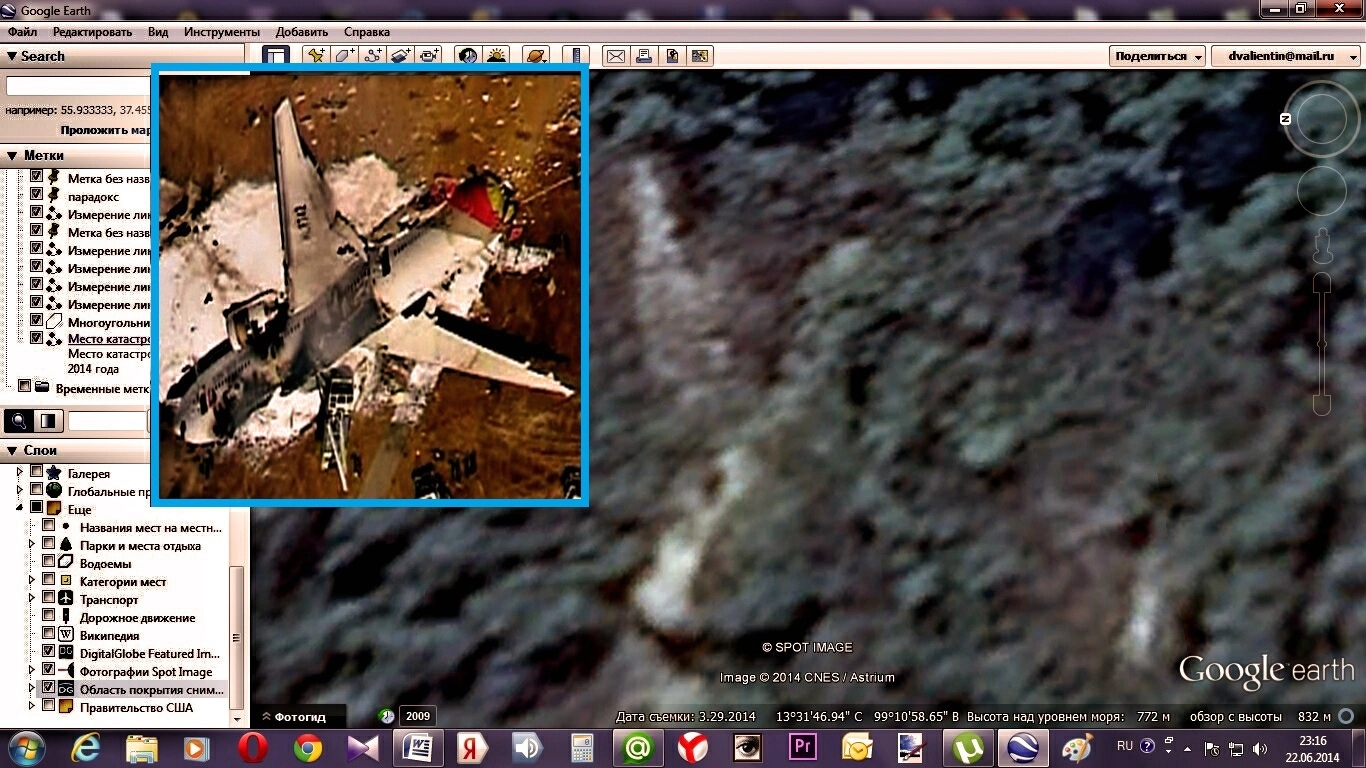This screenshot has width=1366, height=768.
Task: Uncheck the Фотографии Spot Image layer
Action: tap(48, 670)
